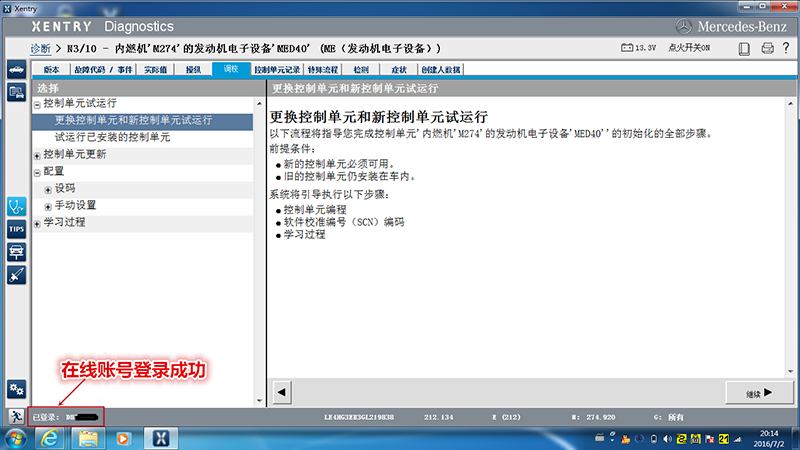Select the measurement probe sidebar icon

coord(16,275)
